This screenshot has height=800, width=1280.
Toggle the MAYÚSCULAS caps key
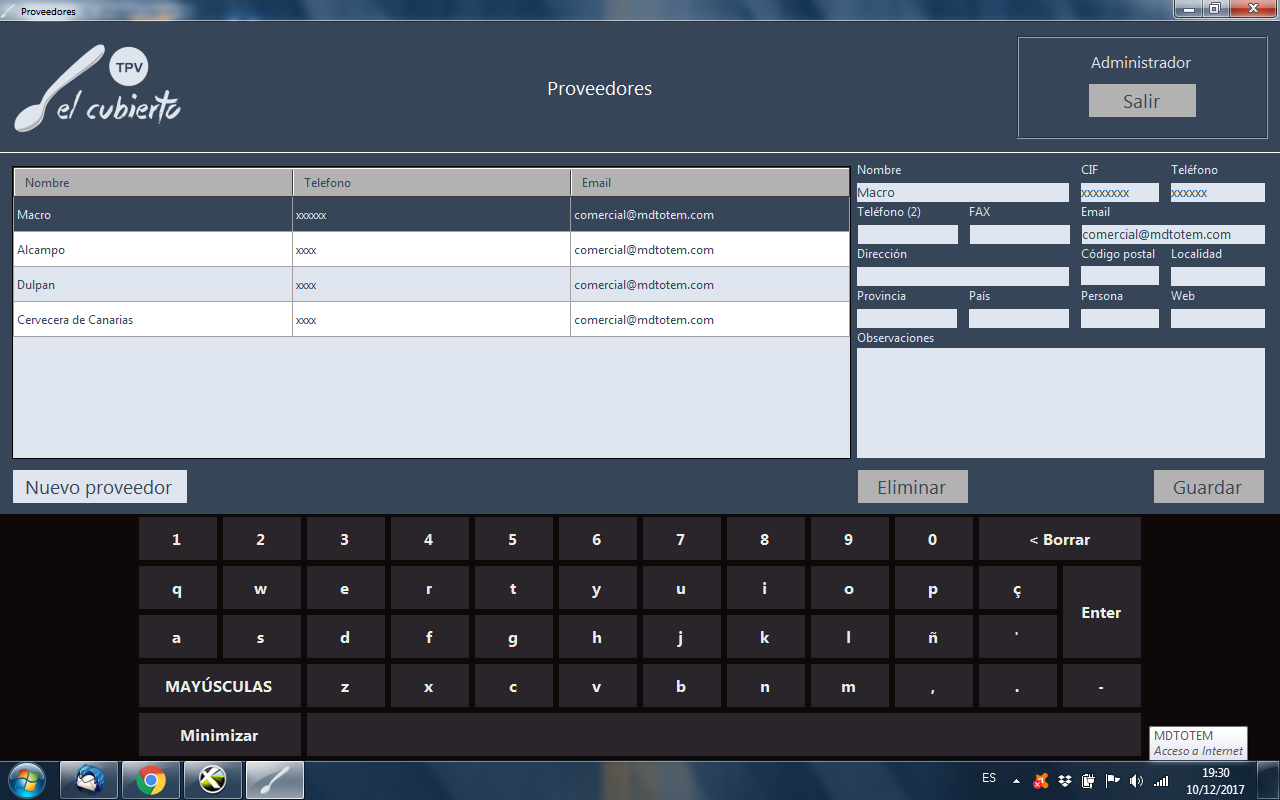click(x=219, y=686)
